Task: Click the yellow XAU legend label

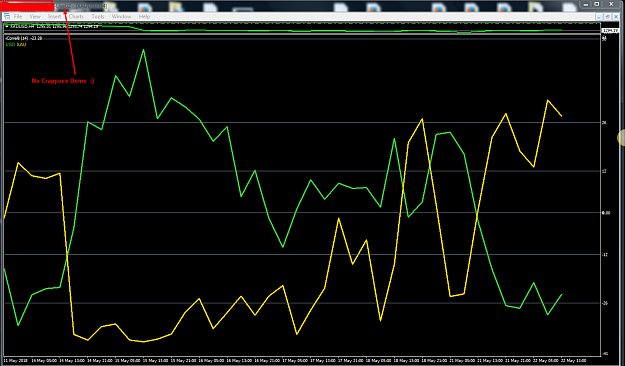Action: (21, 44)
